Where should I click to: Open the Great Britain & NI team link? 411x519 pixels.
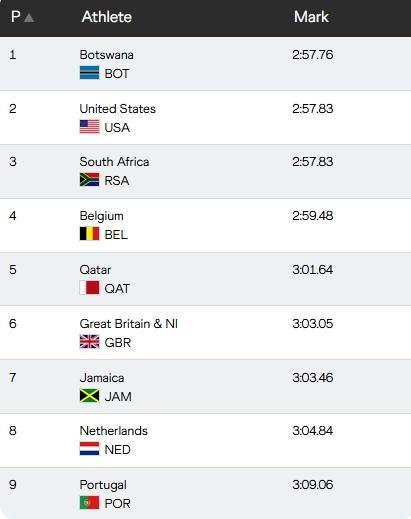tap(128, 324)
